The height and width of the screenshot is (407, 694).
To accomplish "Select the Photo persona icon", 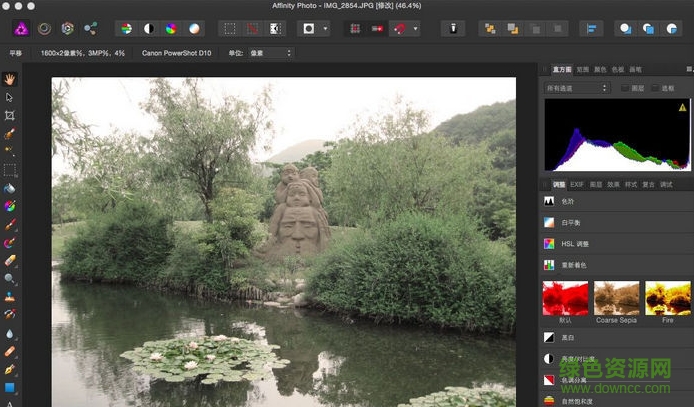I will [21, 29].
